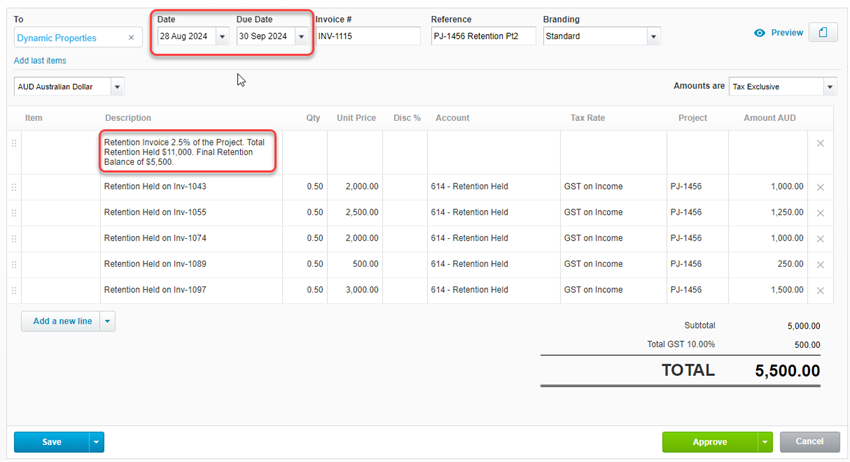The image size is (850, 462).
Task: Click the Due Date field 30 Sep 2024
Action: click(266, 36)
